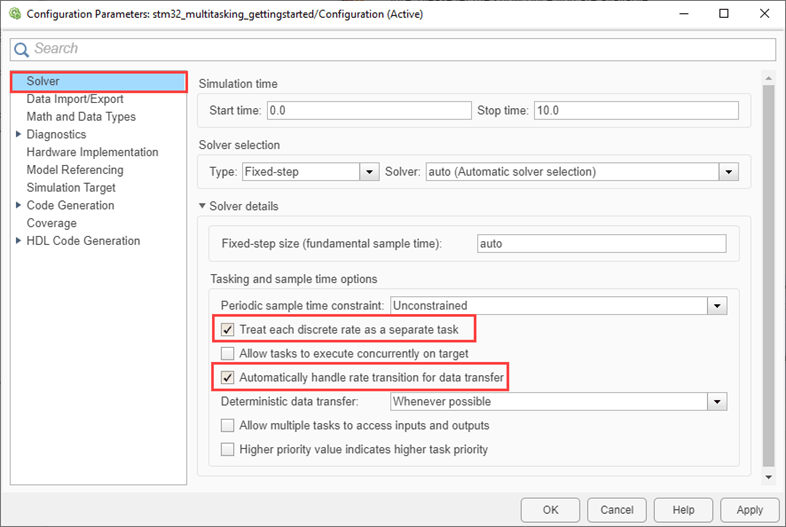Image resolution: width=786 pixels, height=527 pixels.
Task: Open the solver Type dropdown
Action: tap(368, 172)
